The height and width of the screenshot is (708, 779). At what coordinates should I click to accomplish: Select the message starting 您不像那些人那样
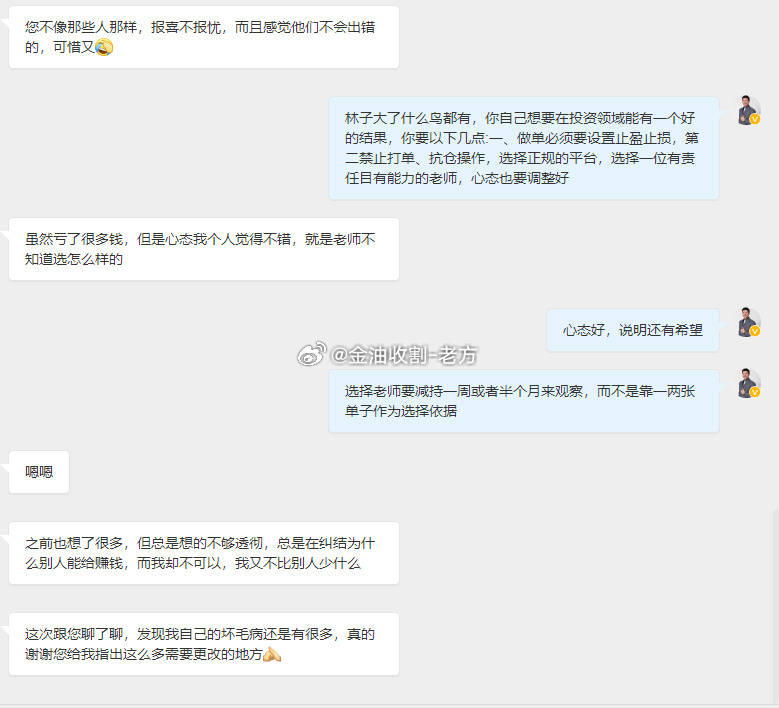pos(204,37)
